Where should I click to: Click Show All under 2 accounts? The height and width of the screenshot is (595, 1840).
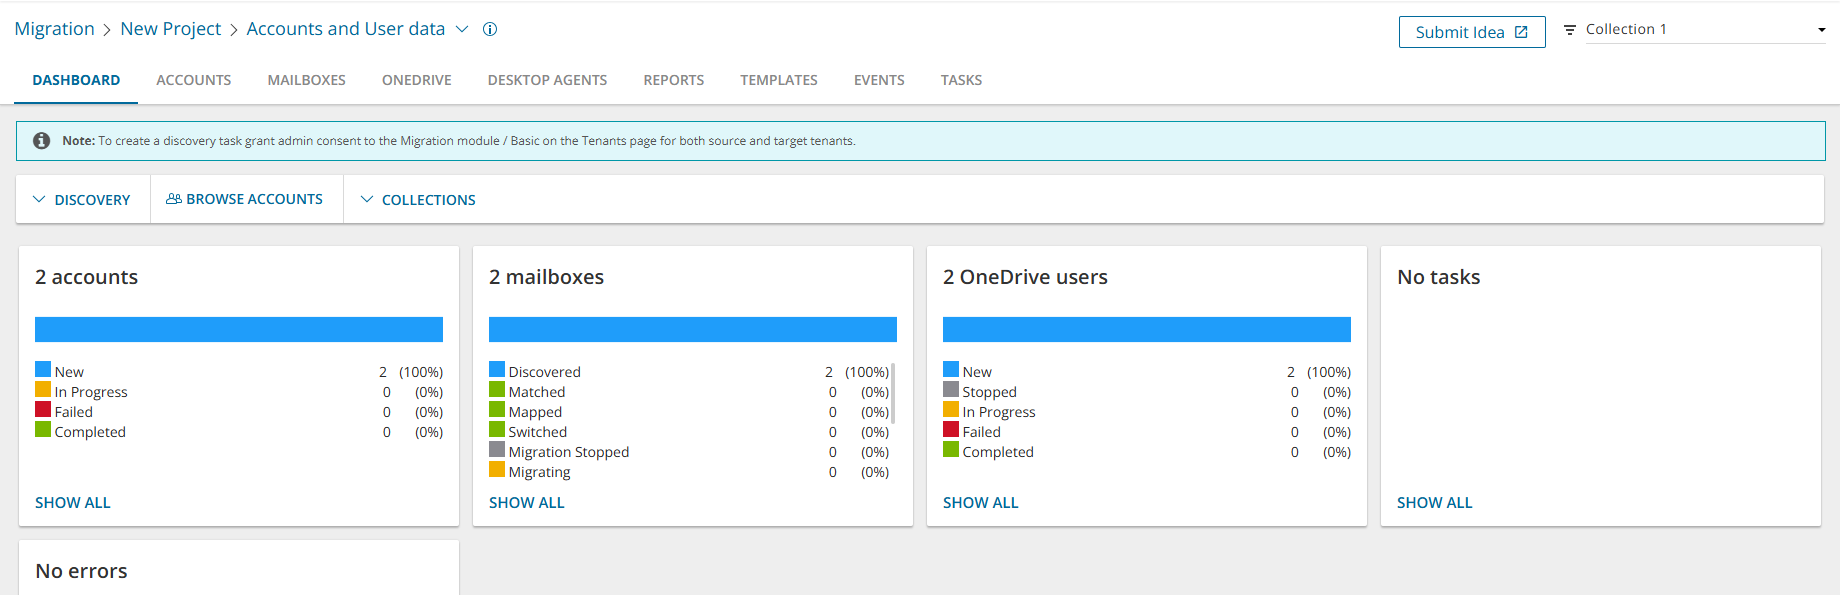click(73, 503)
